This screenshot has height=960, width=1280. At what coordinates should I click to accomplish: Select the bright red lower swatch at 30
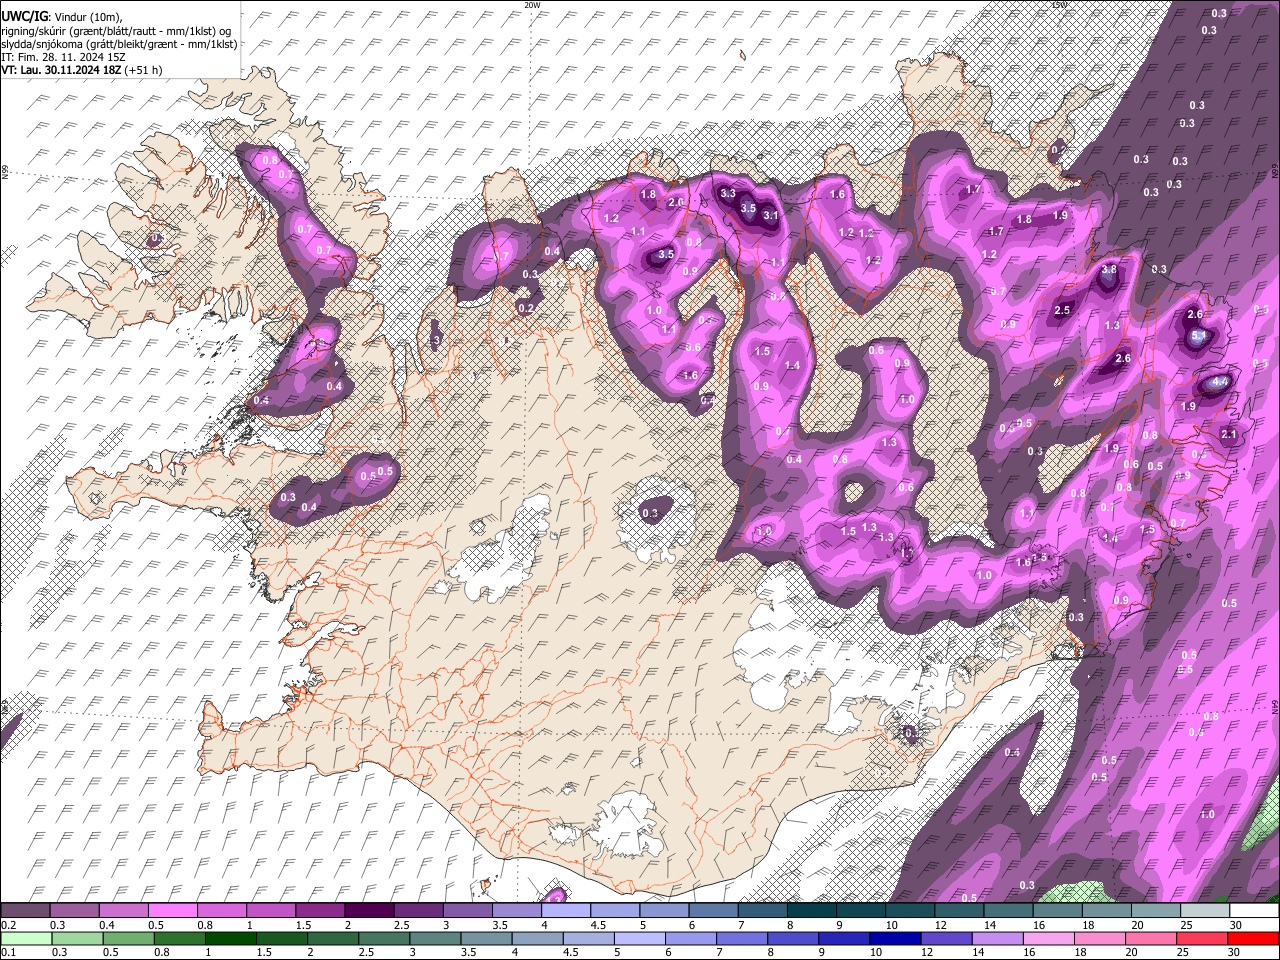[1252, 939]
